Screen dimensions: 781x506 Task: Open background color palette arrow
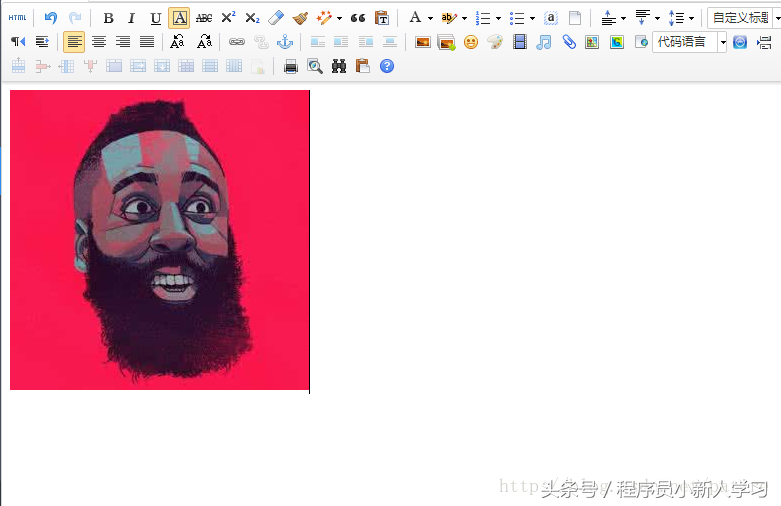point(464,18)
